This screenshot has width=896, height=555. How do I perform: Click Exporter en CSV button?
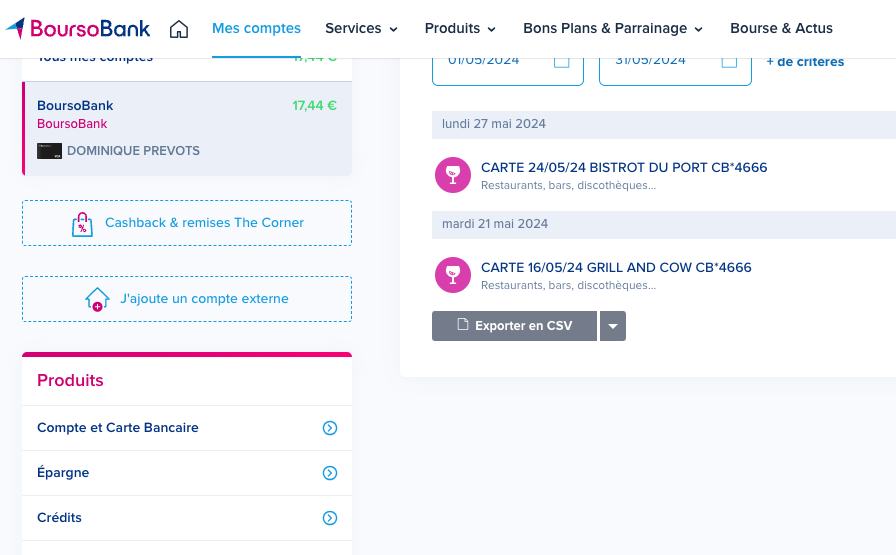coord(514,326)
